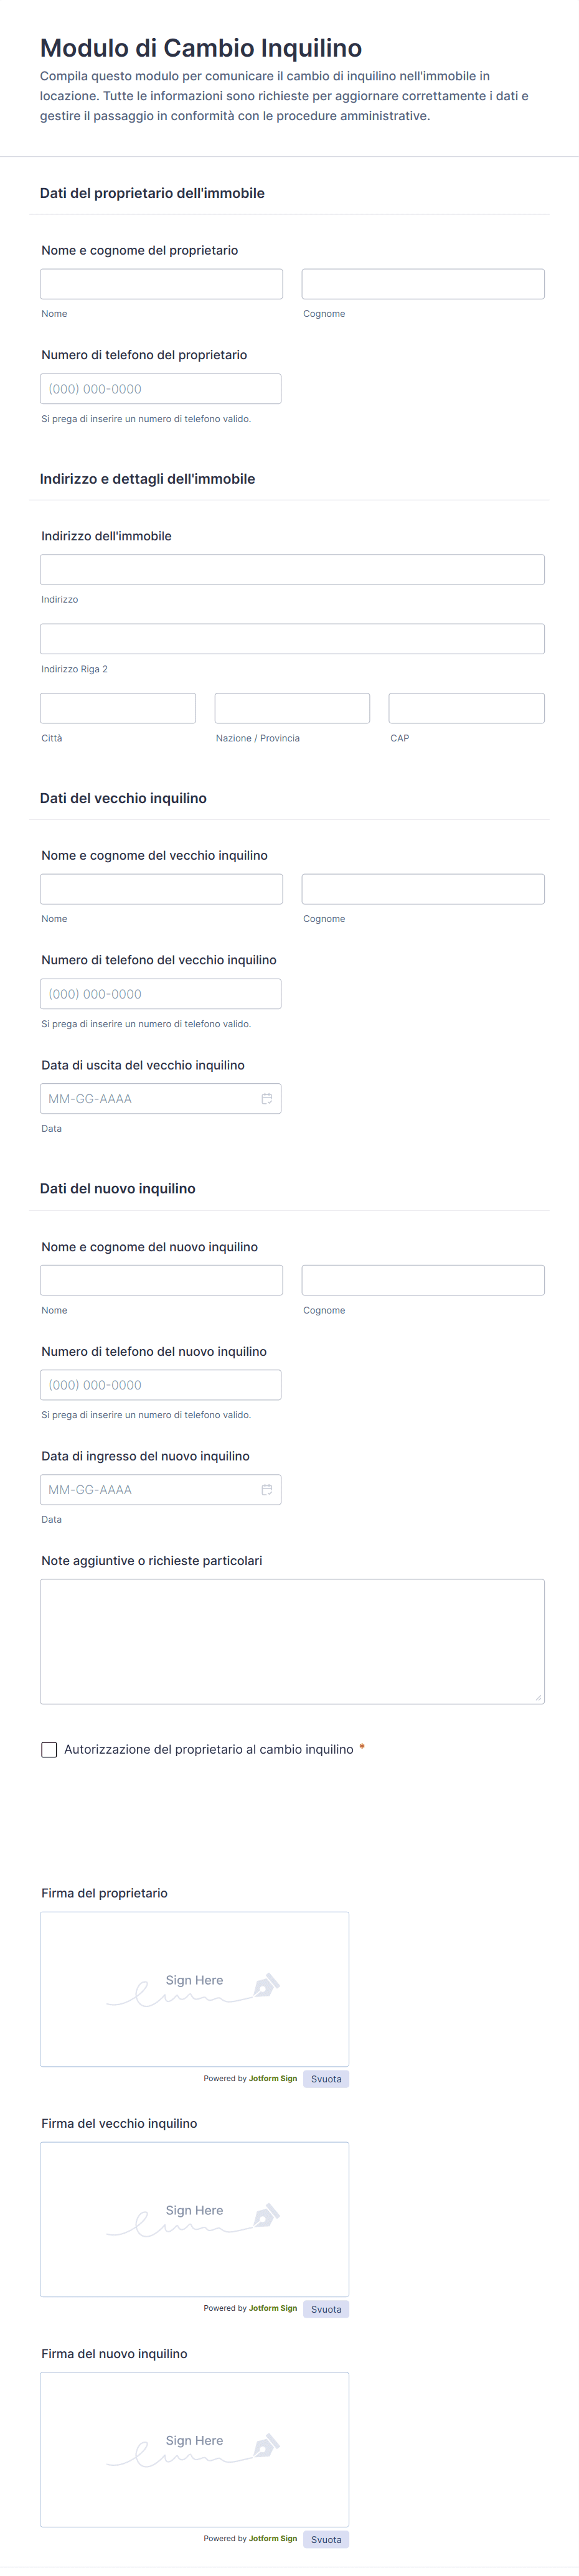Click the CAP postal code field
The width and height of the screenshot is (579, 2576).
pos(466,708)
